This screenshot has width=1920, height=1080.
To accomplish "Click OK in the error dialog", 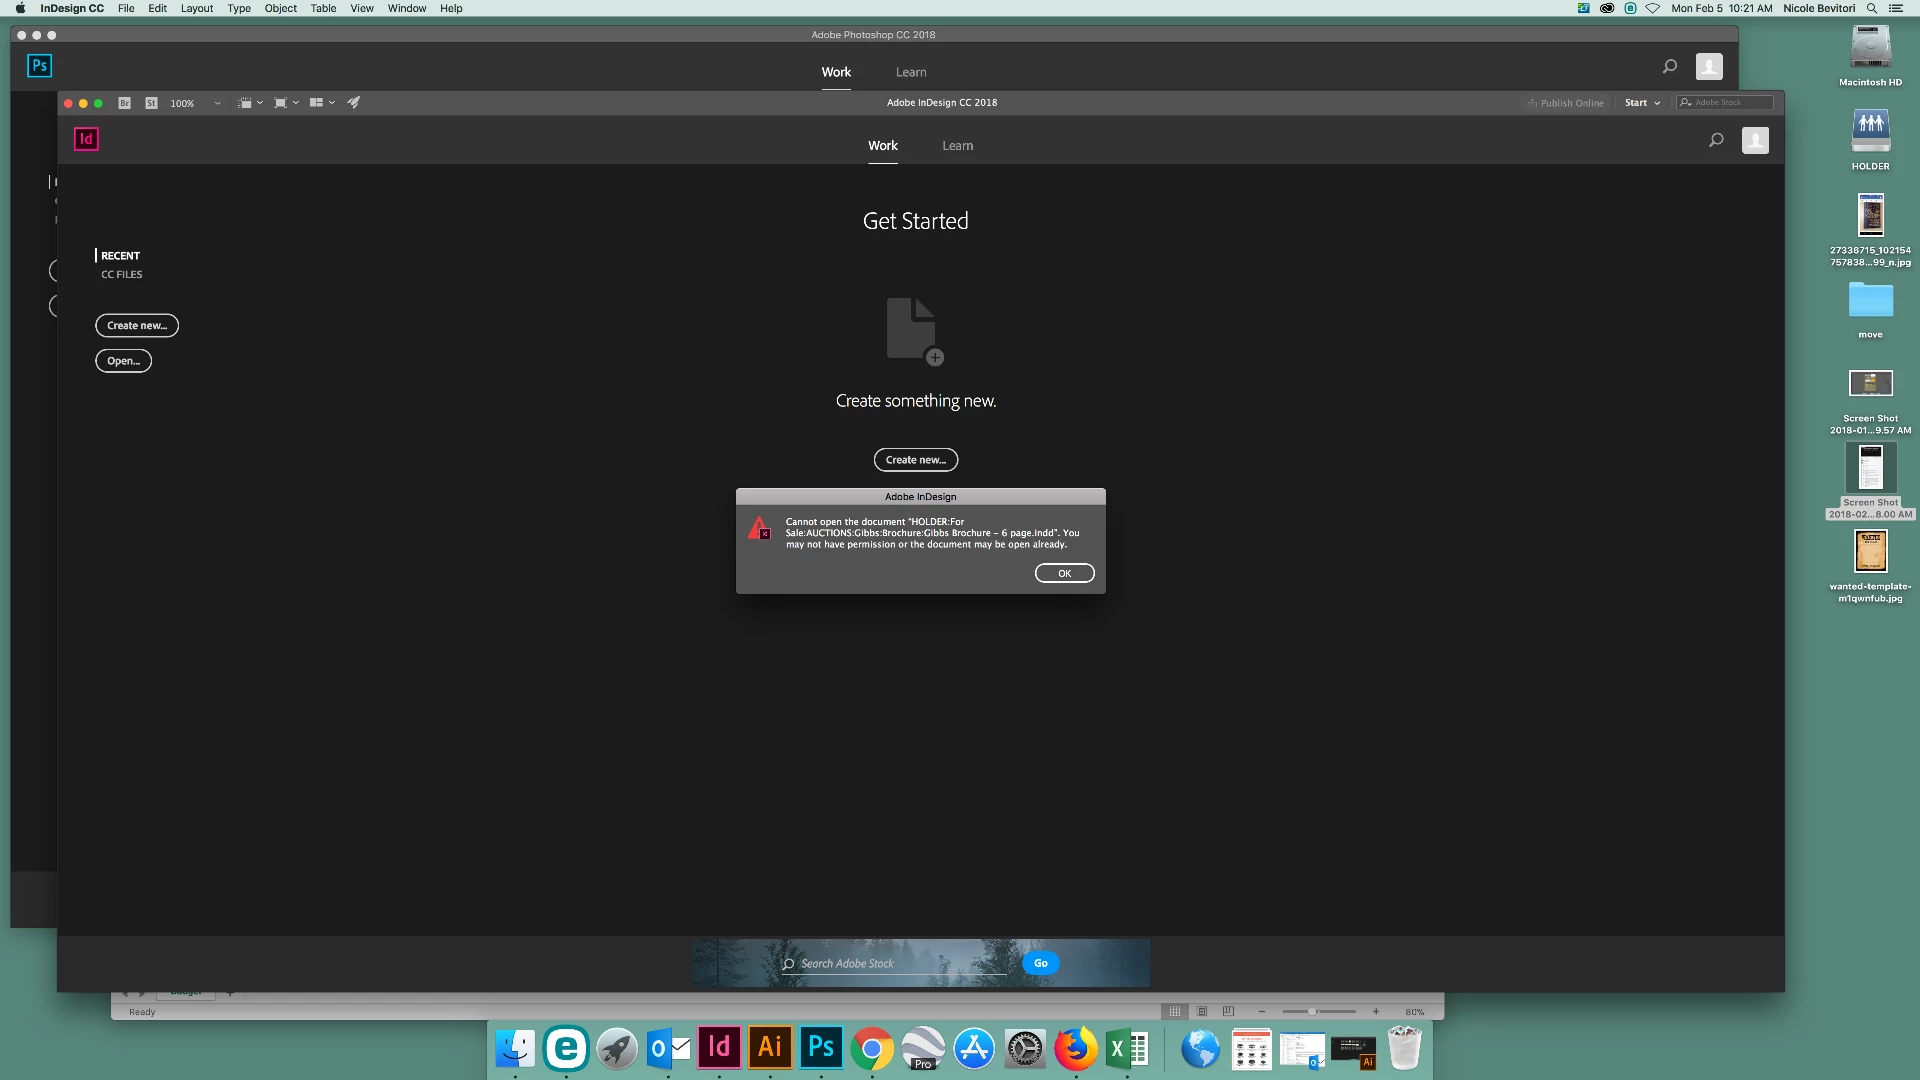I will pyautogui.click(x=1064, y=573).
